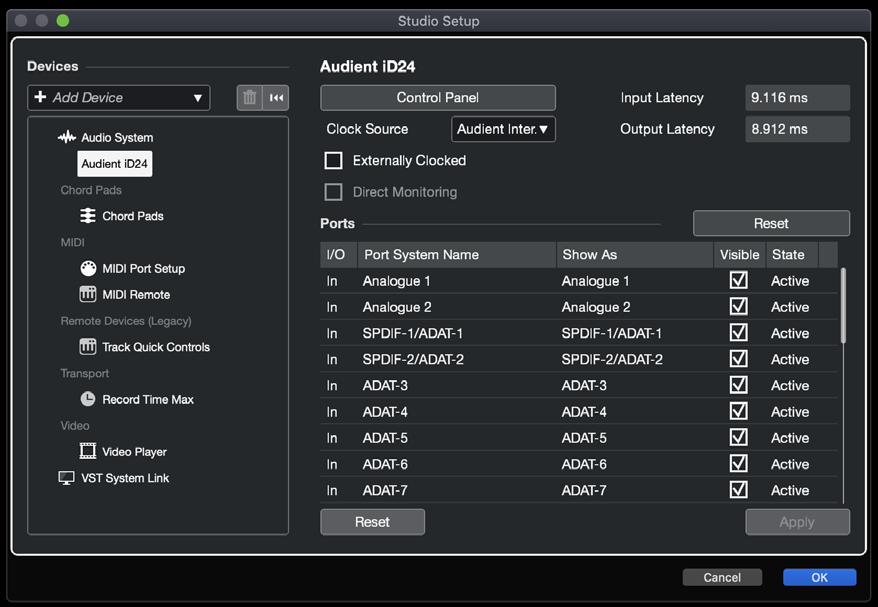Open the Add Device dropdown
Image resolution: width=878 pixels, height=607 pixels.
click(x=119, y=98)
